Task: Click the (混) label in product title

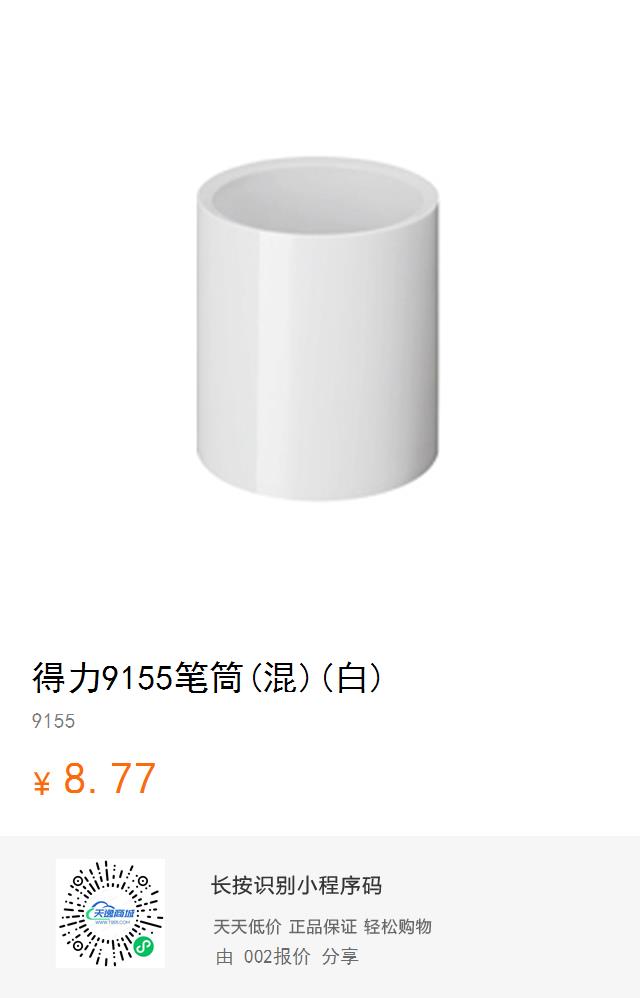Action: (x=280, y=678)
